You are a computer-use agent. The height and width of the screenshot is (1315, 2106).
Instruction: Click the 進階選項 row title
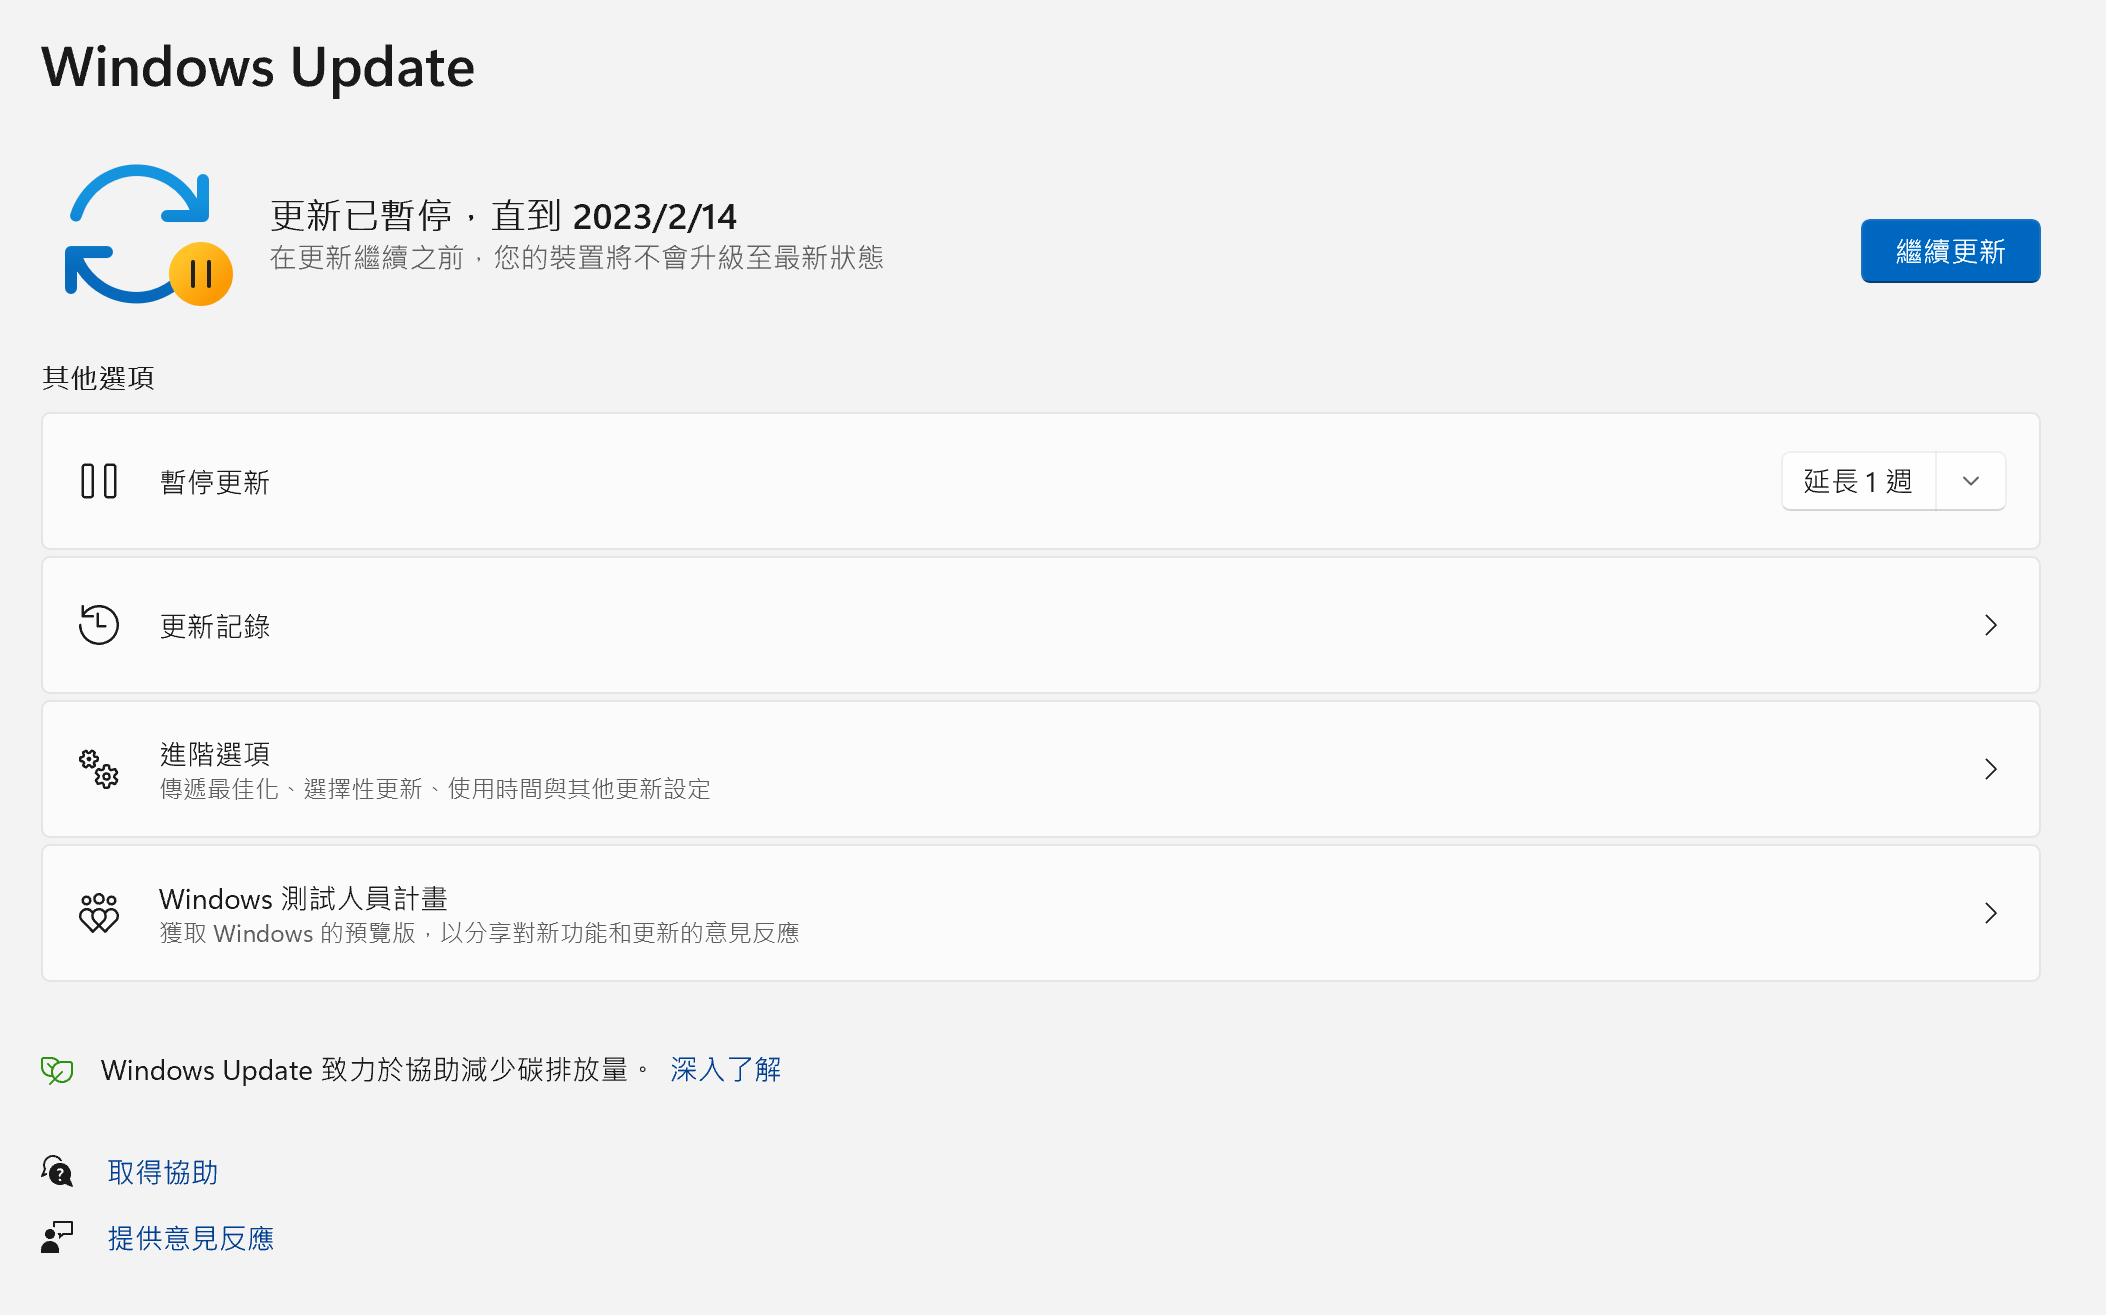pos(215,754)
